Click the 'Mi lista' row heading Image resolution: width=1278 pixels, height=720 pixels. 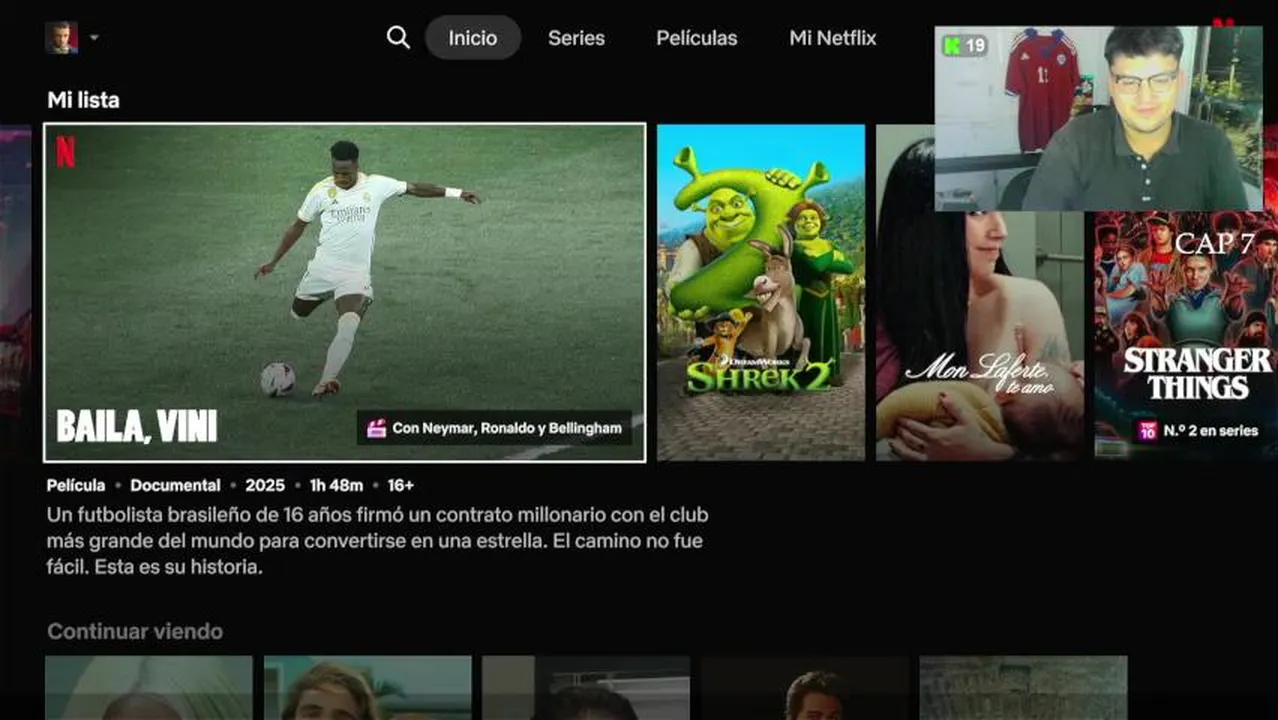[83, 100]
